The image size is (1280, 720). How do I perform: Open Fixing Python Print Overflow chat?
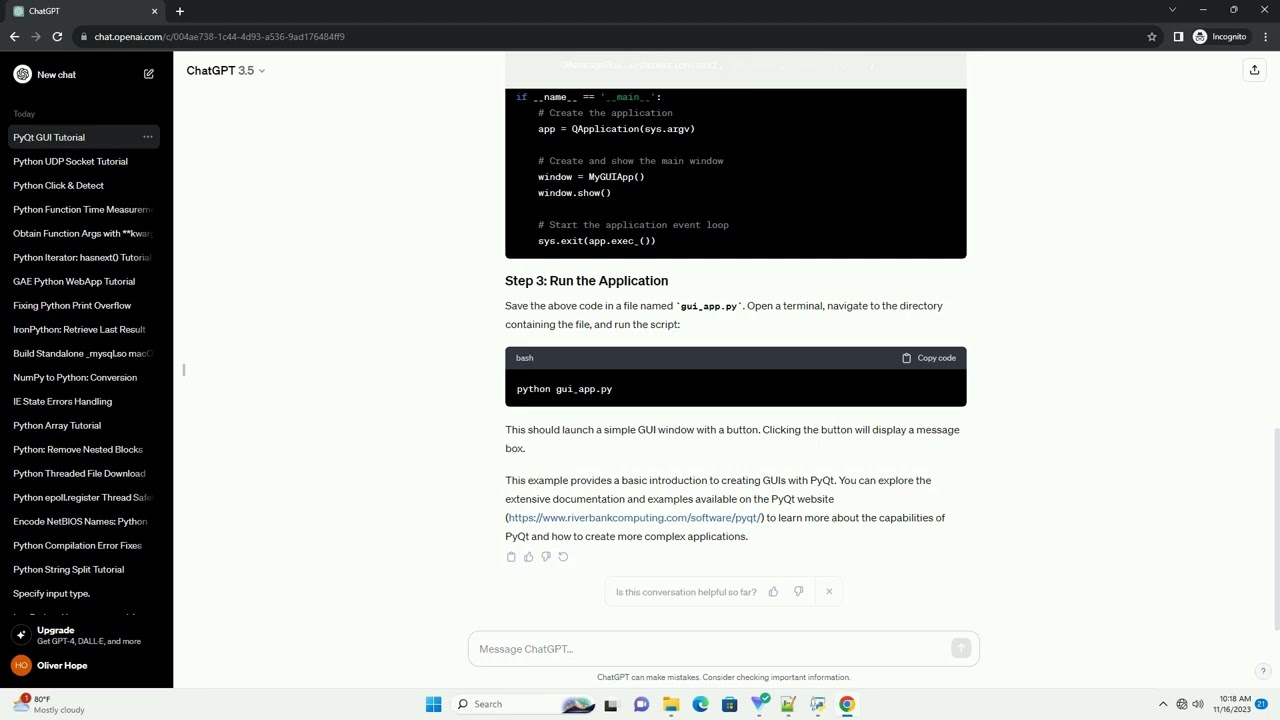86,305
